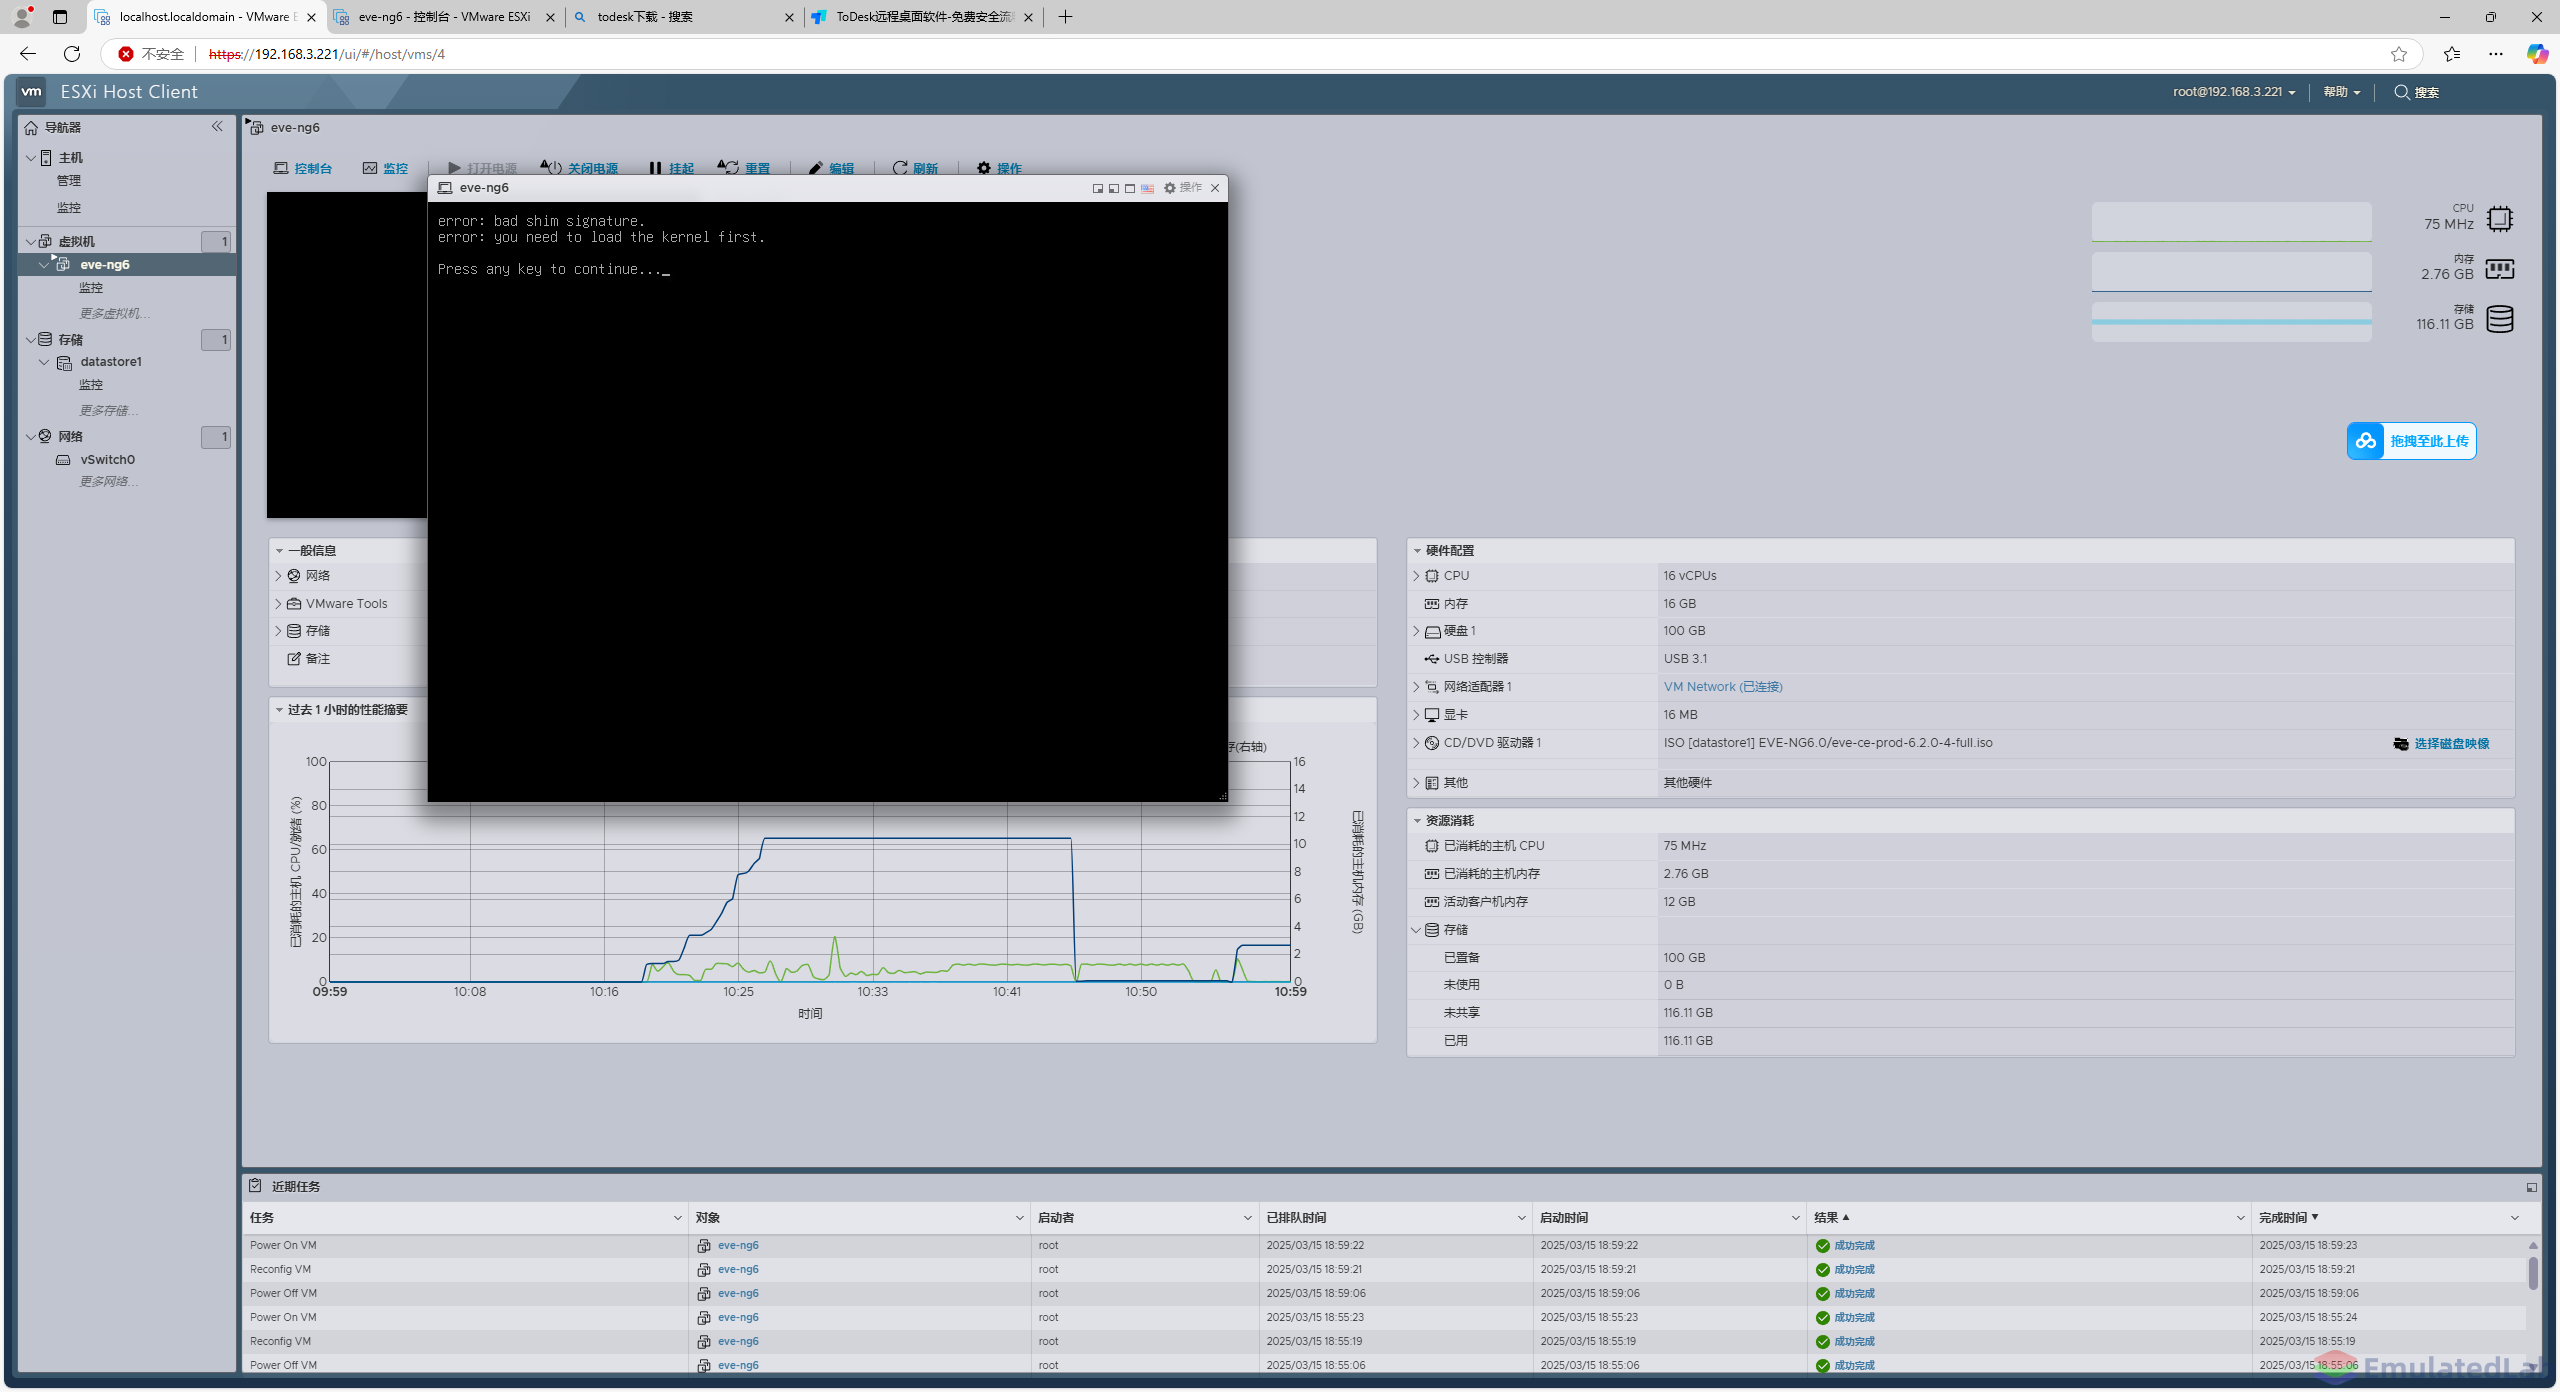Image resolution: width=2560 pixels, height=1392 pixels.
Task: Reset the VM with 重置 button
Action: click(744, 168)
